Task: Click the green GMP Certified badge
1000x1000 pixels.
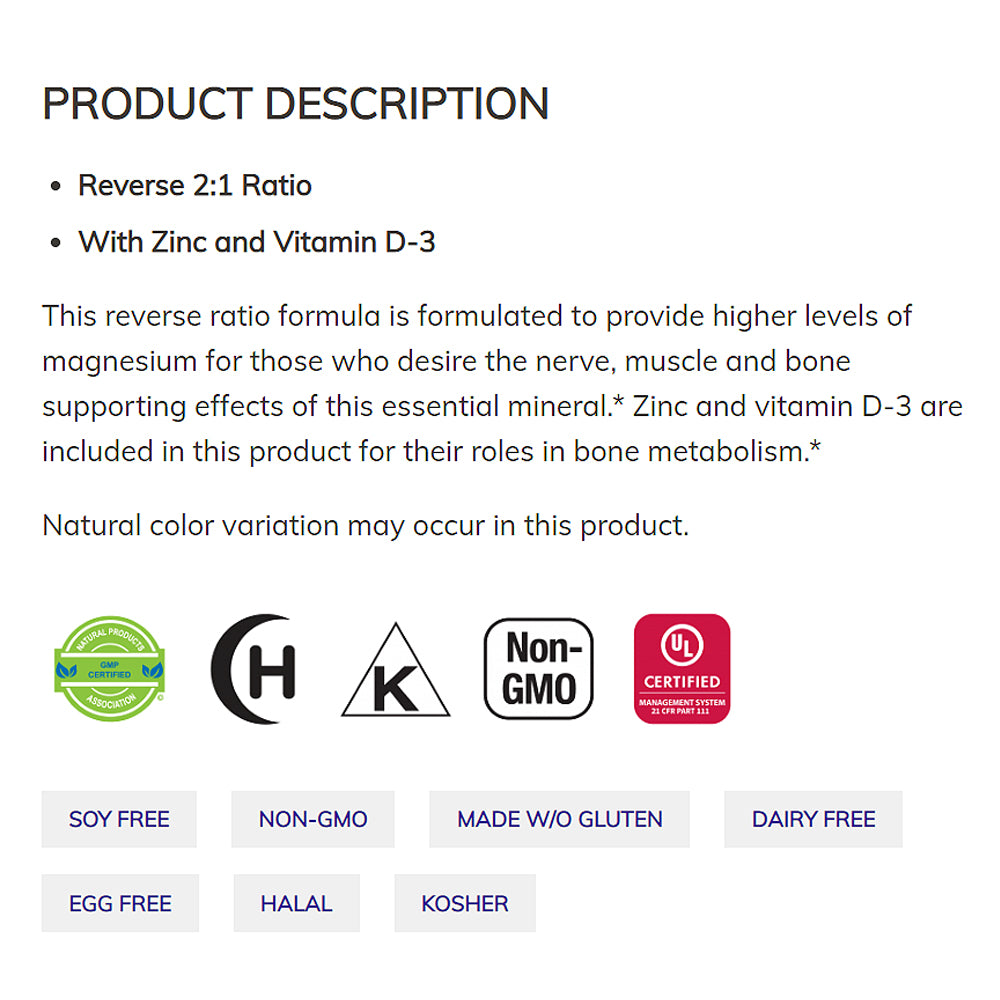Action: click(108, 668)
